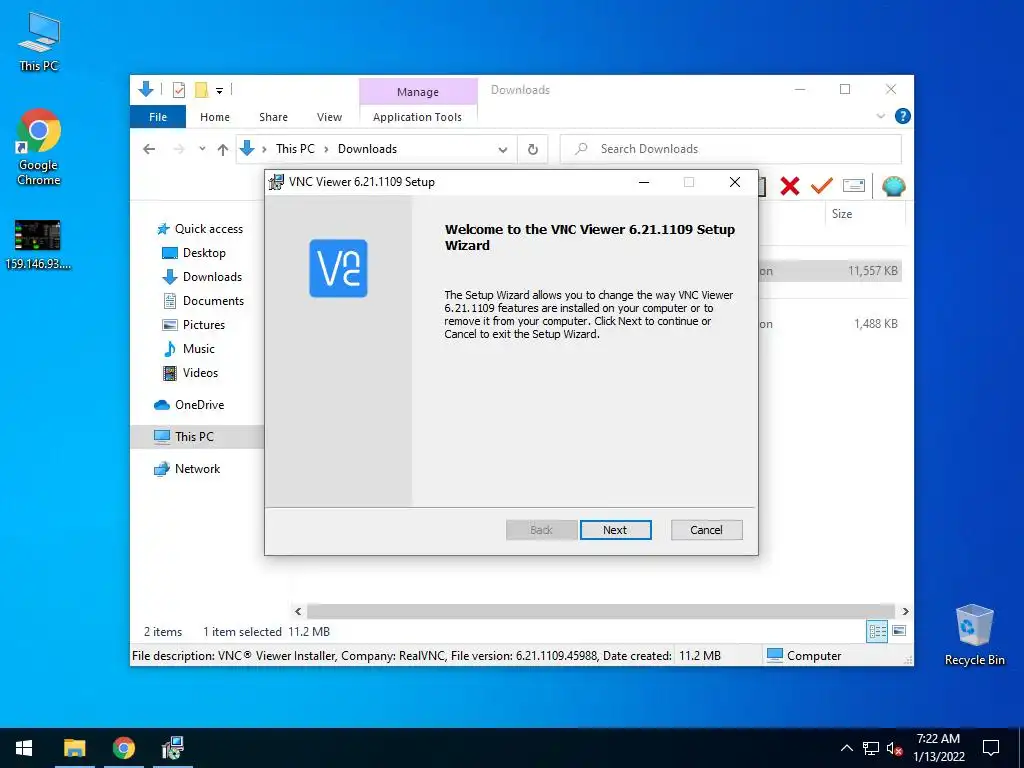The width and height of the screenshot is (1024, 768).
Task: Open the notification center icon
Action: [991, 748]
